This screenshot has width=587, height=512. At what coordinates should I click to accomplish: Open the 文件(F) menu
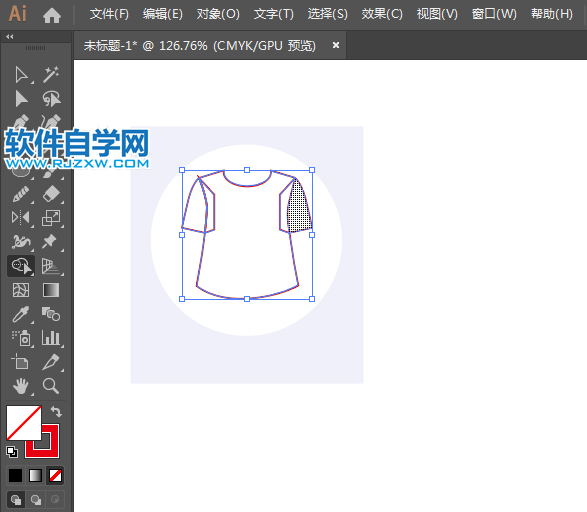[x=109, y=14]
